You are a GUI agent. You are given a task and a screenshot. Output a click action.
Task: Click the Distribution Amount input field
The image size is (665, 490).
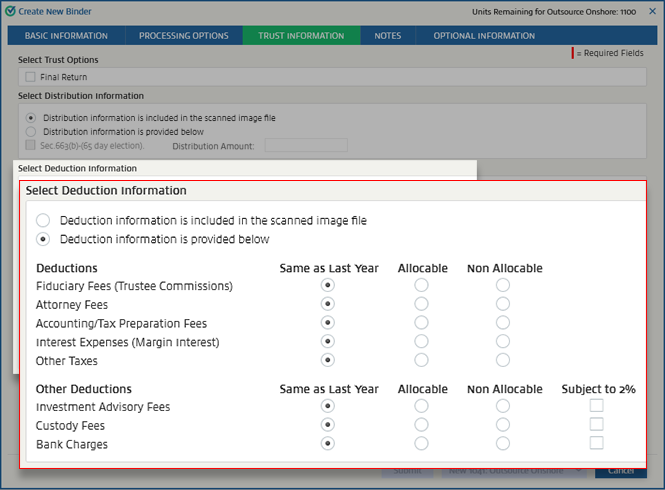click(305, 146)
